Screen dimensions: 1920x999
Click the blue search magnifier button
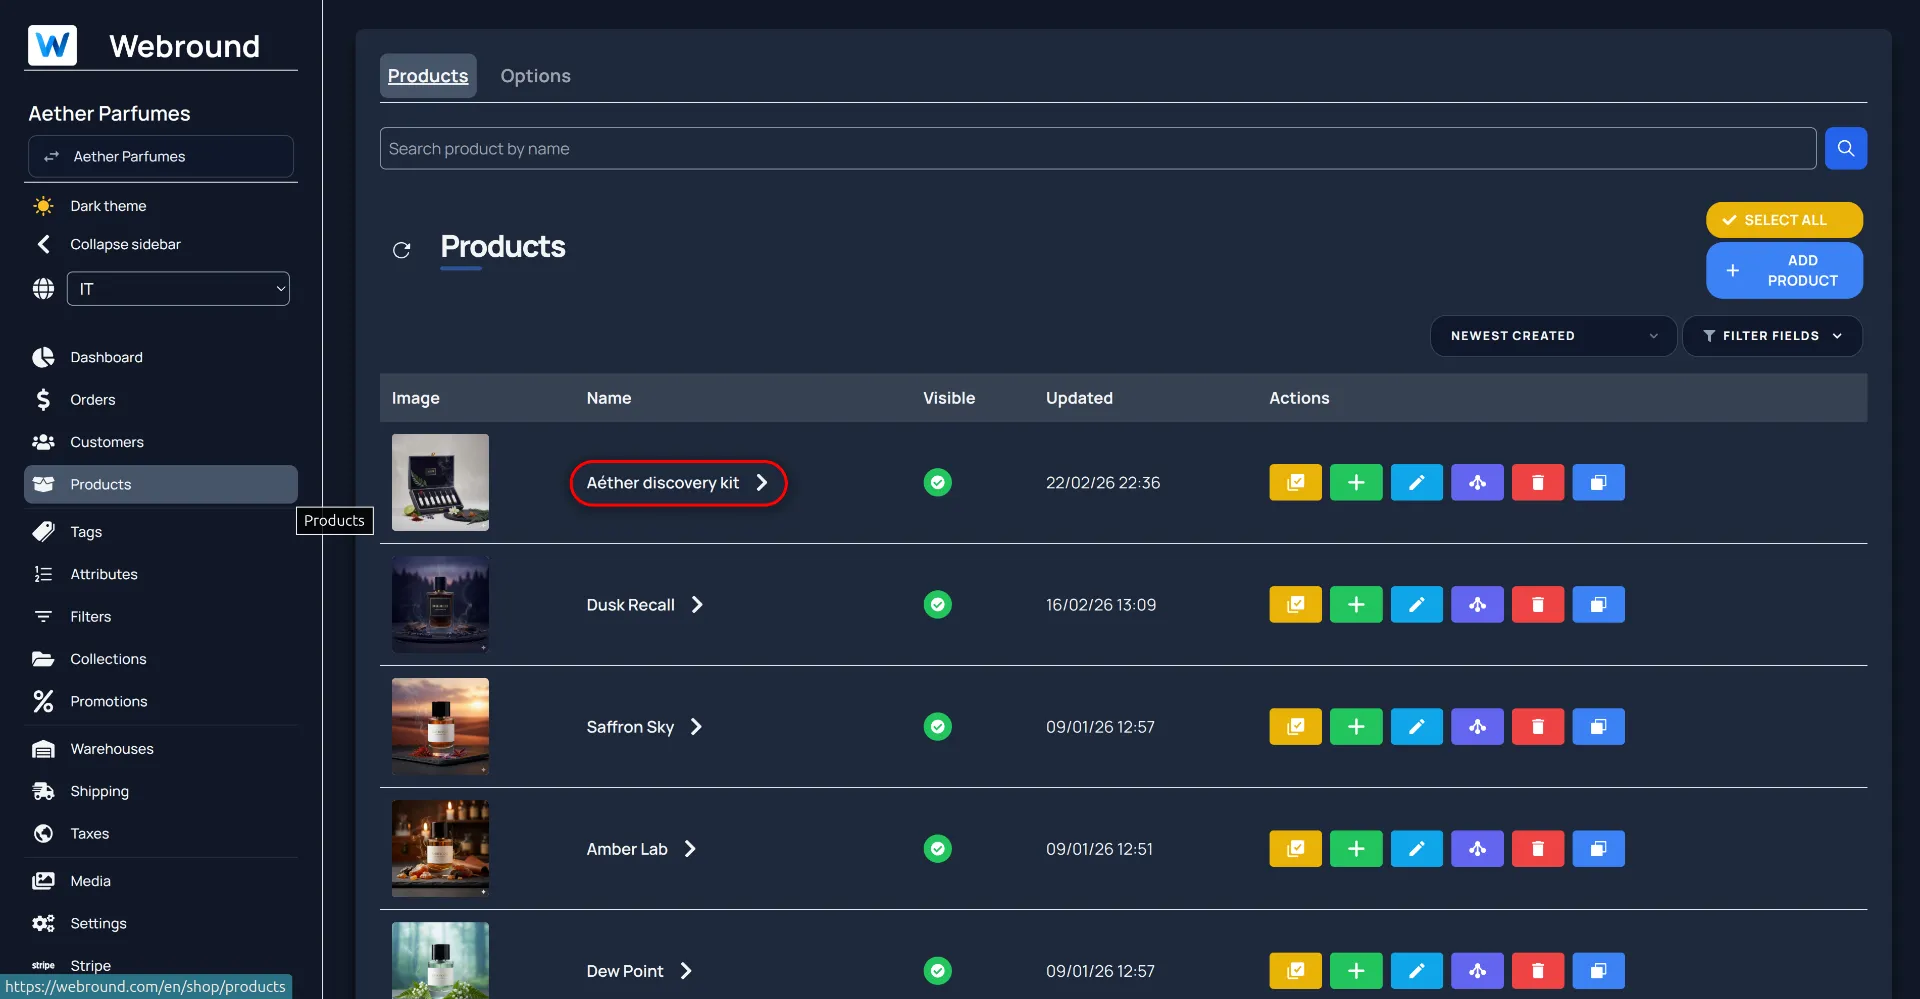click(1845, 148)
